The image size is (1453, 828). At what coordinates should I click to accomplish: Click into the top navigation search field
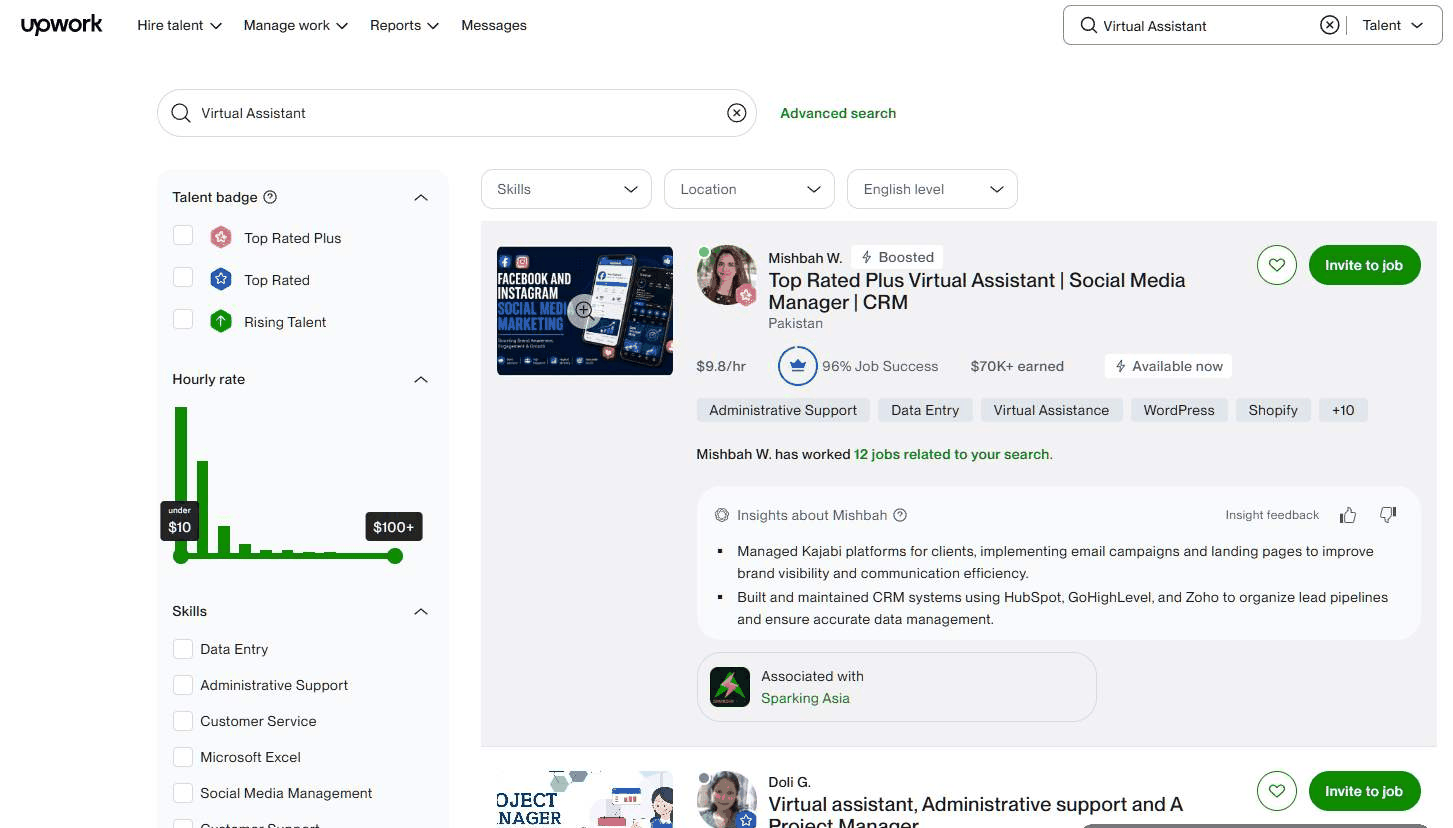1205,25
